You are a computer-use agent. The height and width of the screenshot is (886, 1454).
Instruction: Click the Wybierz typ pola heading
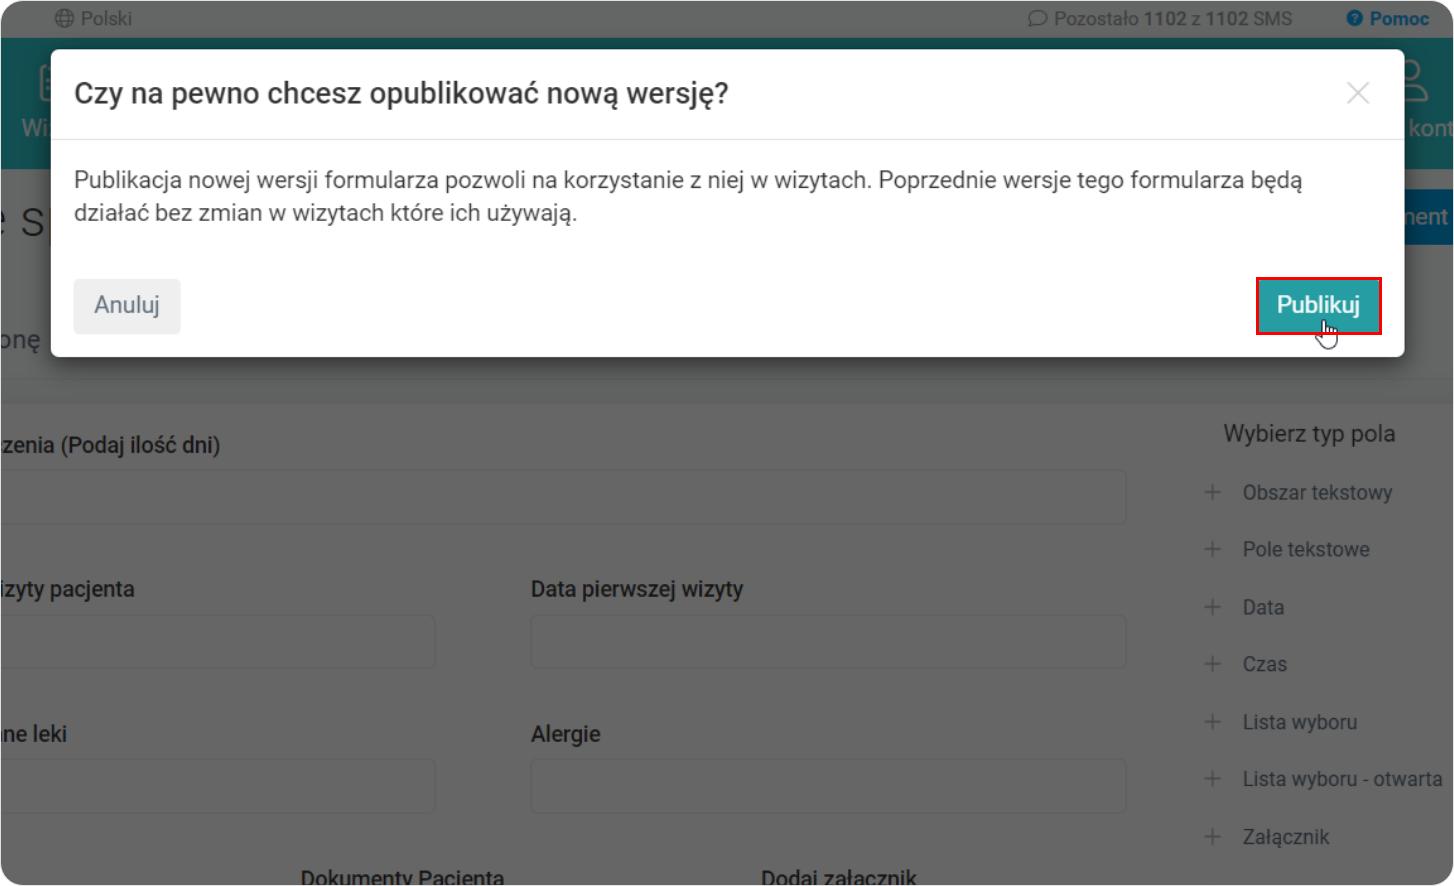1309,434
